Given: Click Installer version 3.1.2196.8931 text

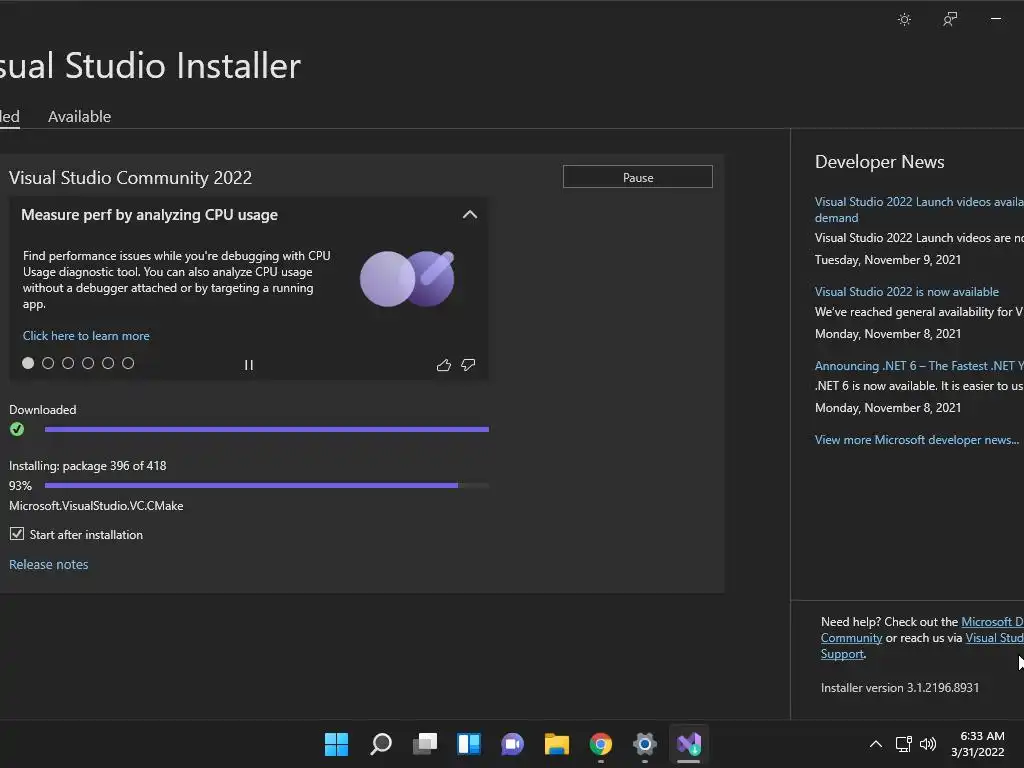Looking at the screenshot, I should point(900,688).
